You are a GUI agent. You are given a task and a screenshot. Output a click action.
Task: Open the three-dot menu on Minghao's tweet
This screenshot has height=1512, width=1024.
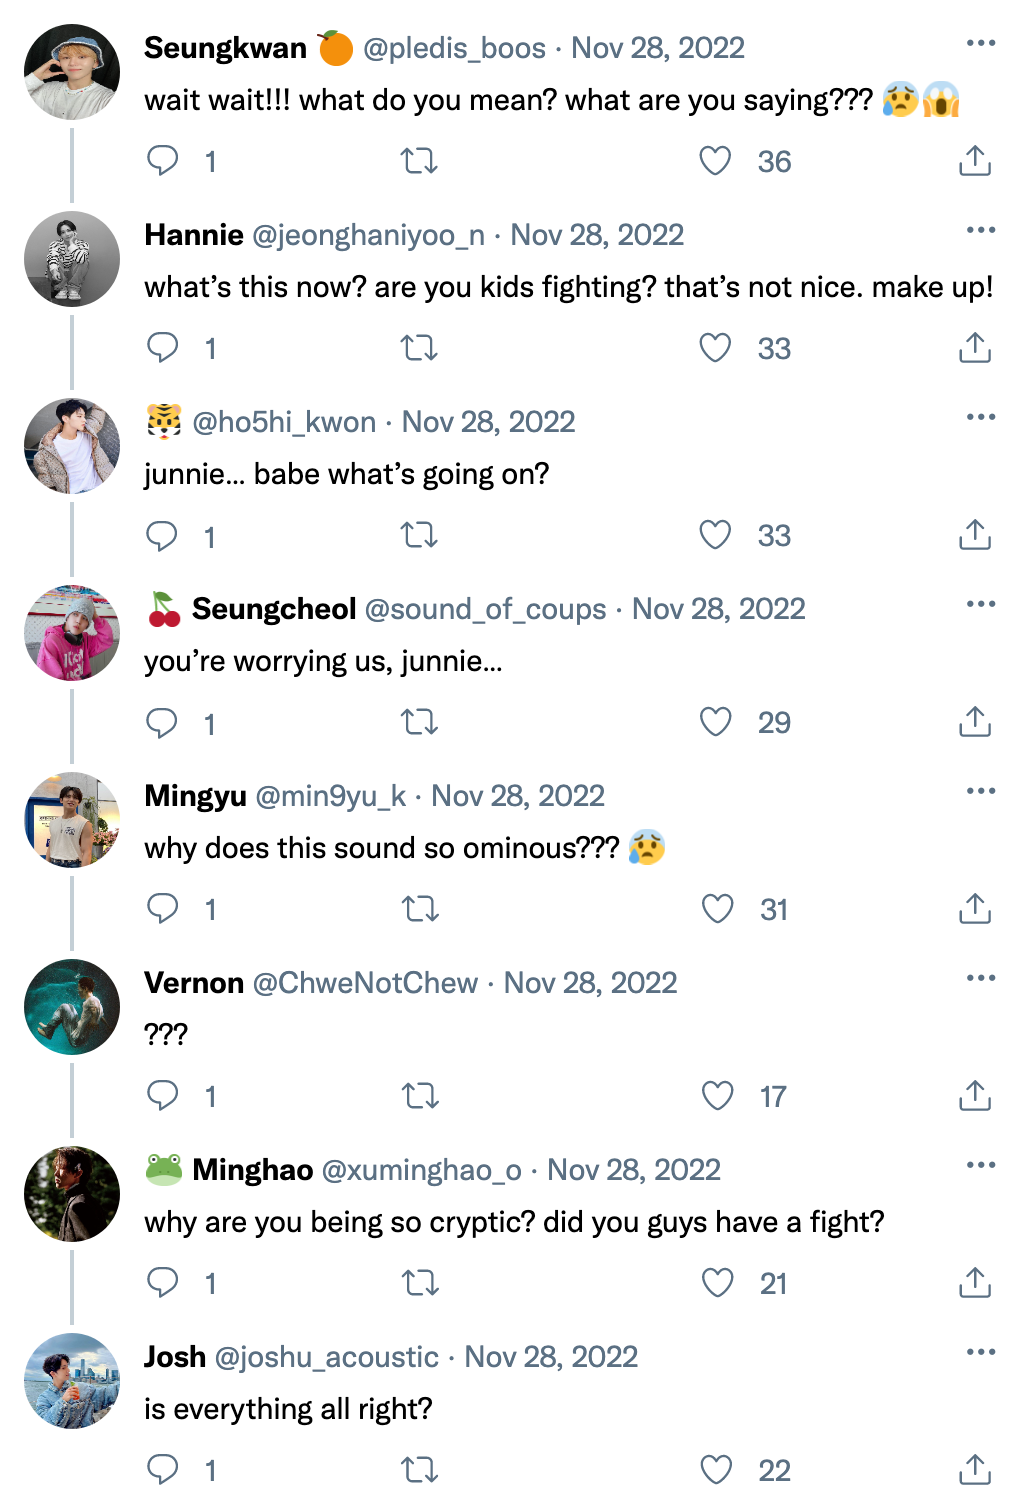981,1165
